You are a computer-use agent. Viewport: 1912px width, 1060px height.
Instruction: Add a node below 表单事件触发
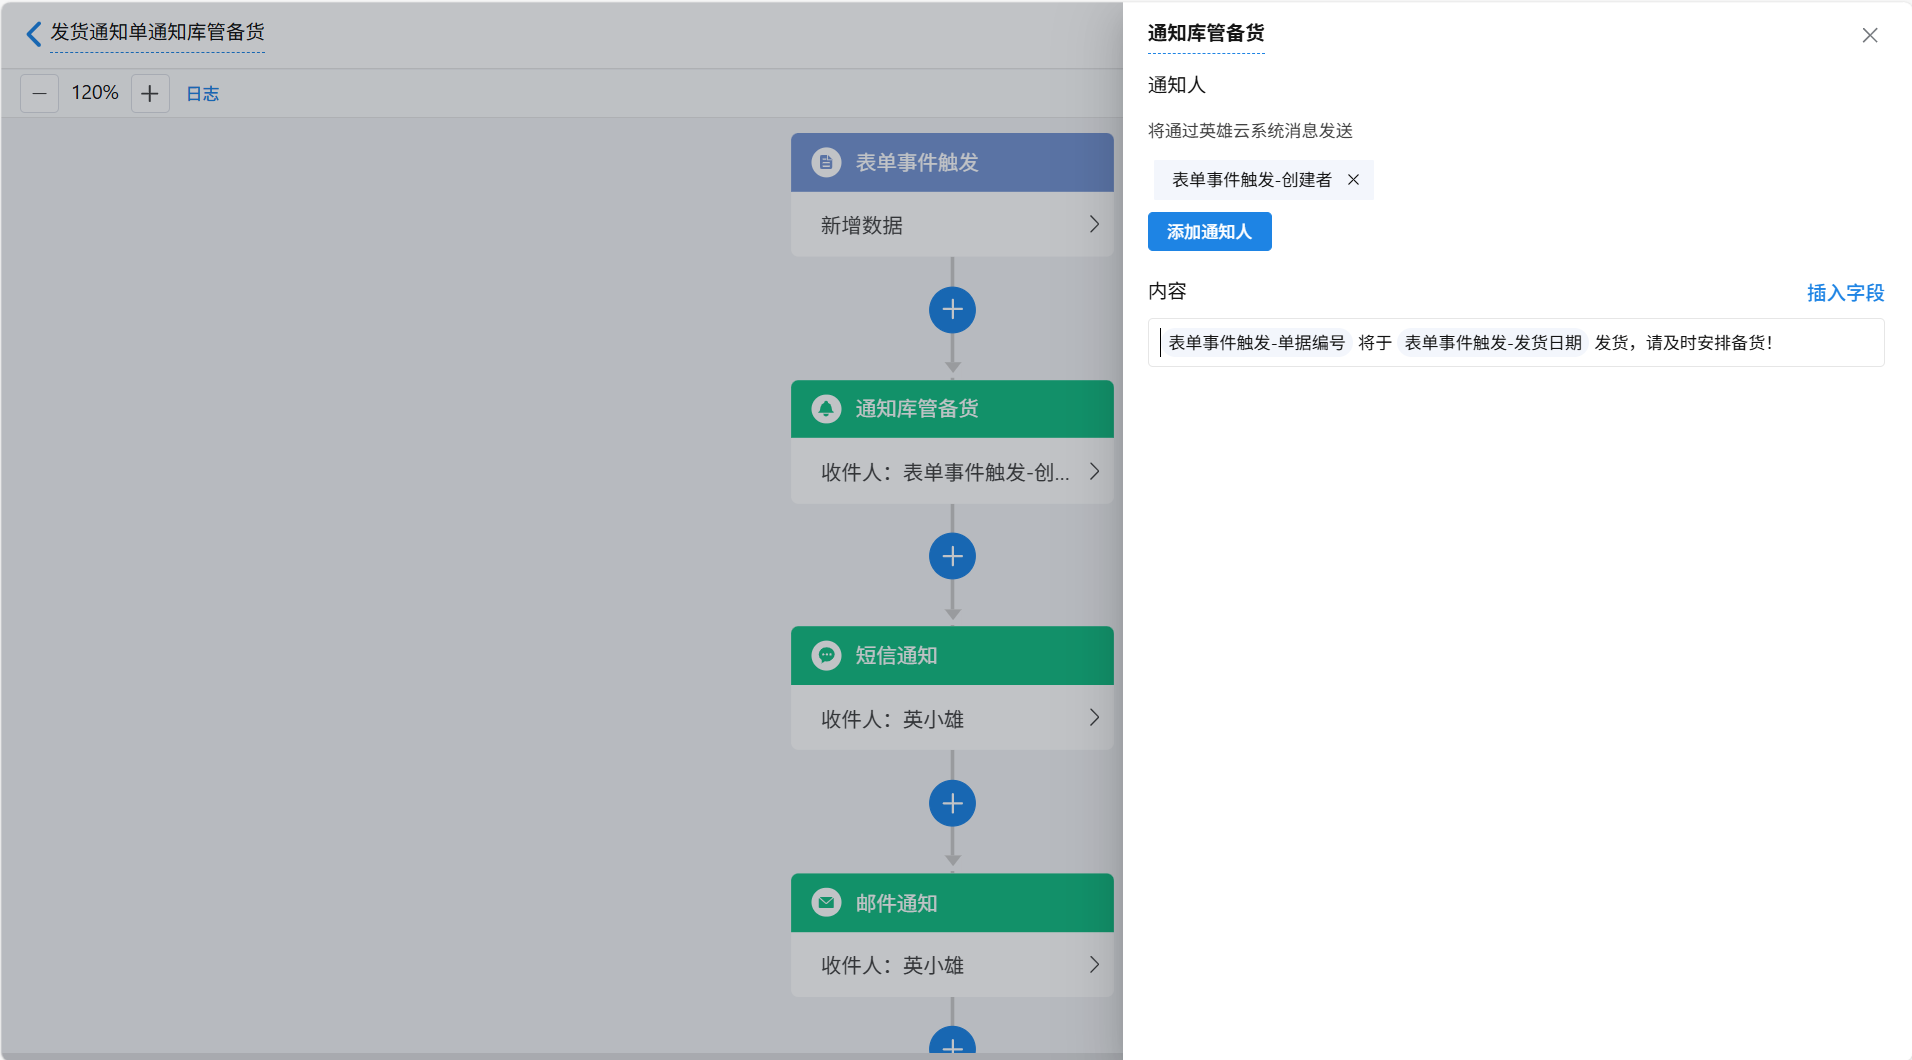pyautogui.click(x=952, y=310)
